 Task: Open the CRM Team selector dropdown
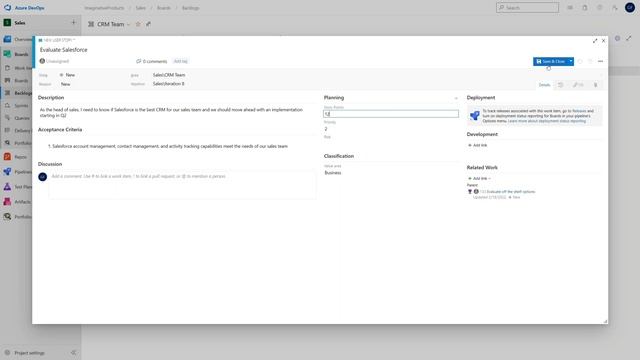128,24
